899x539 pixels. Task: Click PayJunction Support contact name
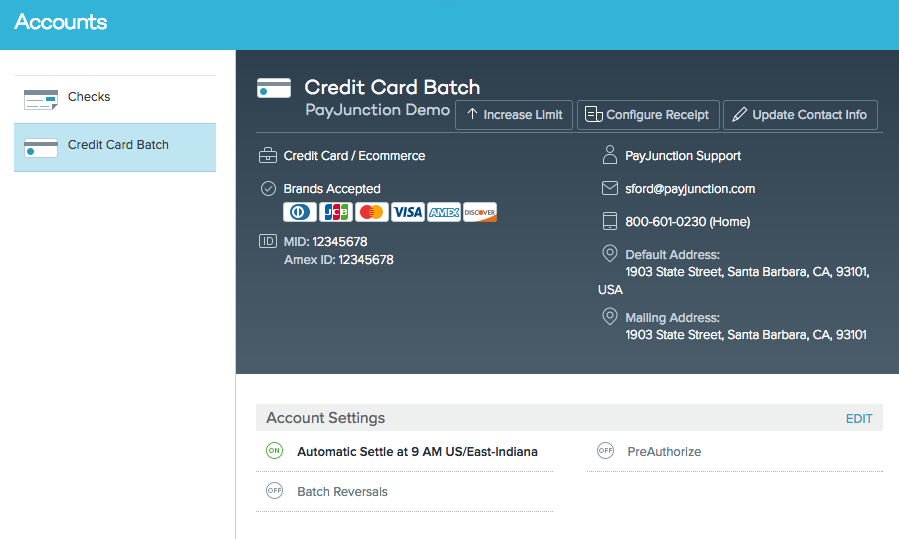(683, 156)
